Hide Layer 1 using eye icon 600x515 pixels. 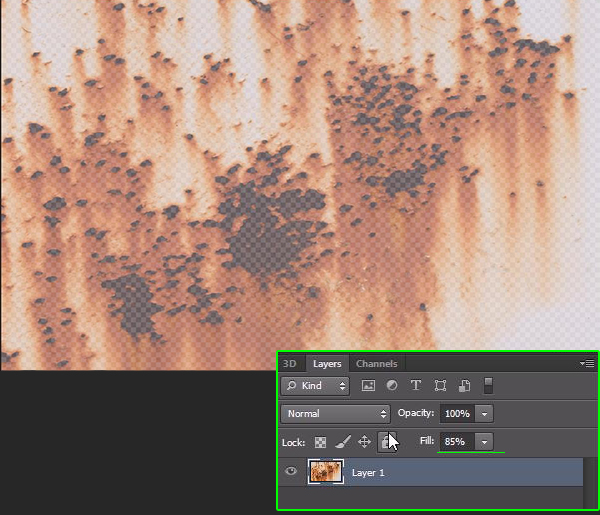coord(292,472)
